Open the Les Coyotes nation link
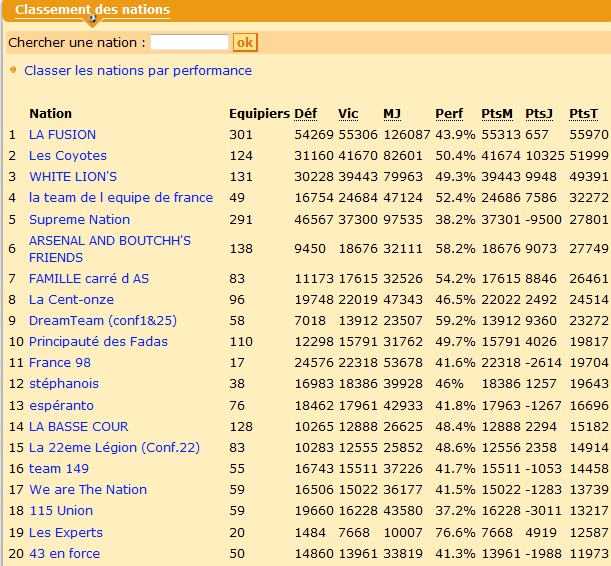The height and width of the screenshot is (566, 611). 68,155
